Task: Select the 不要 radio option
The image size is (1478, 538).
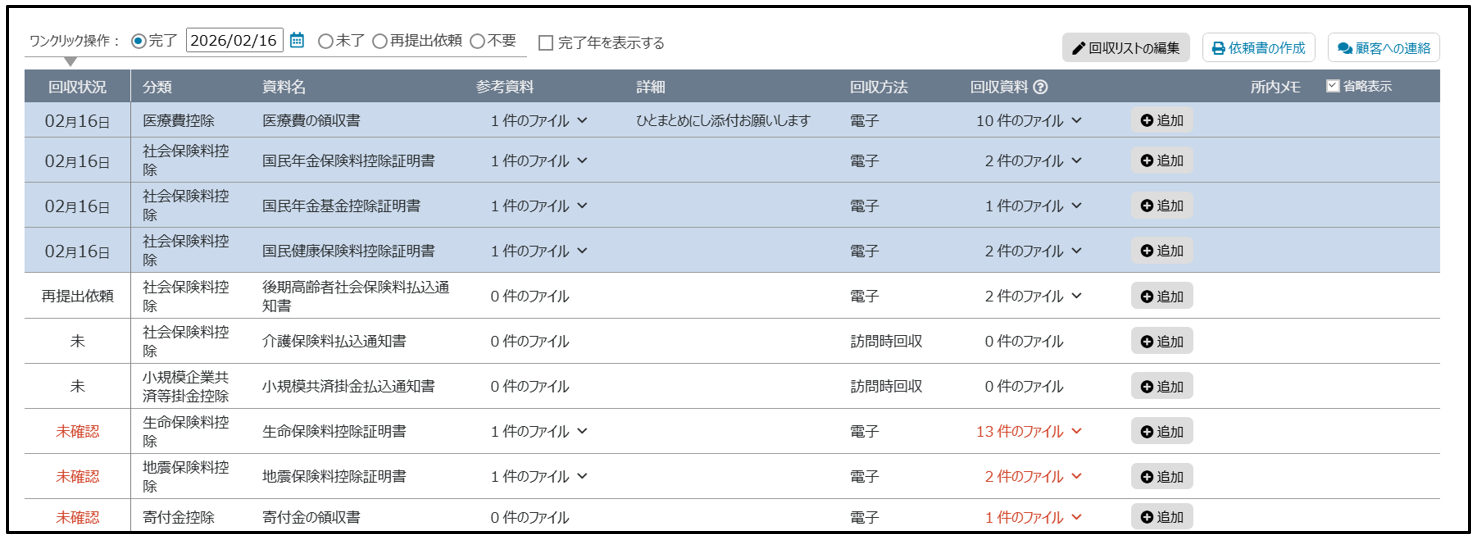Action: pos(477,42)
